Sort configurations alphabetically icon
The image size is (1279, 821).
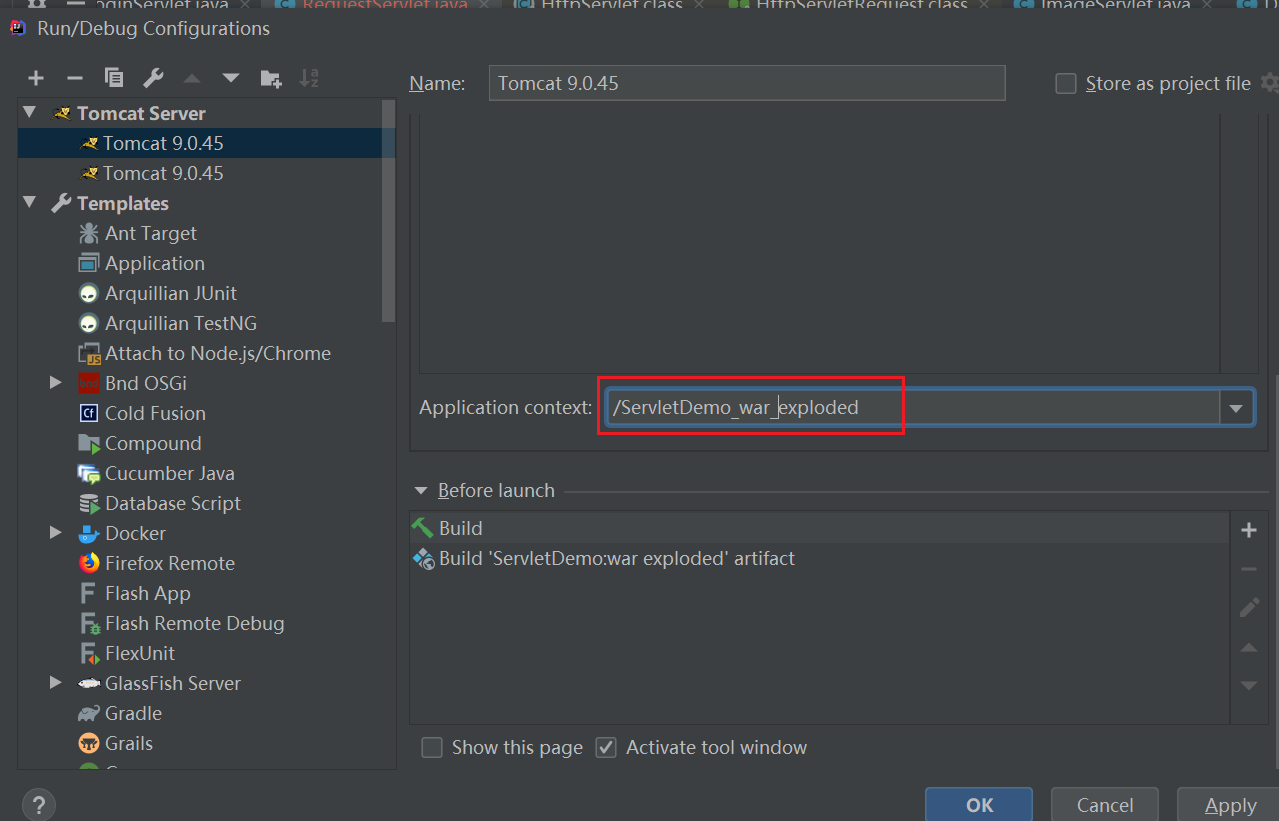309,78
